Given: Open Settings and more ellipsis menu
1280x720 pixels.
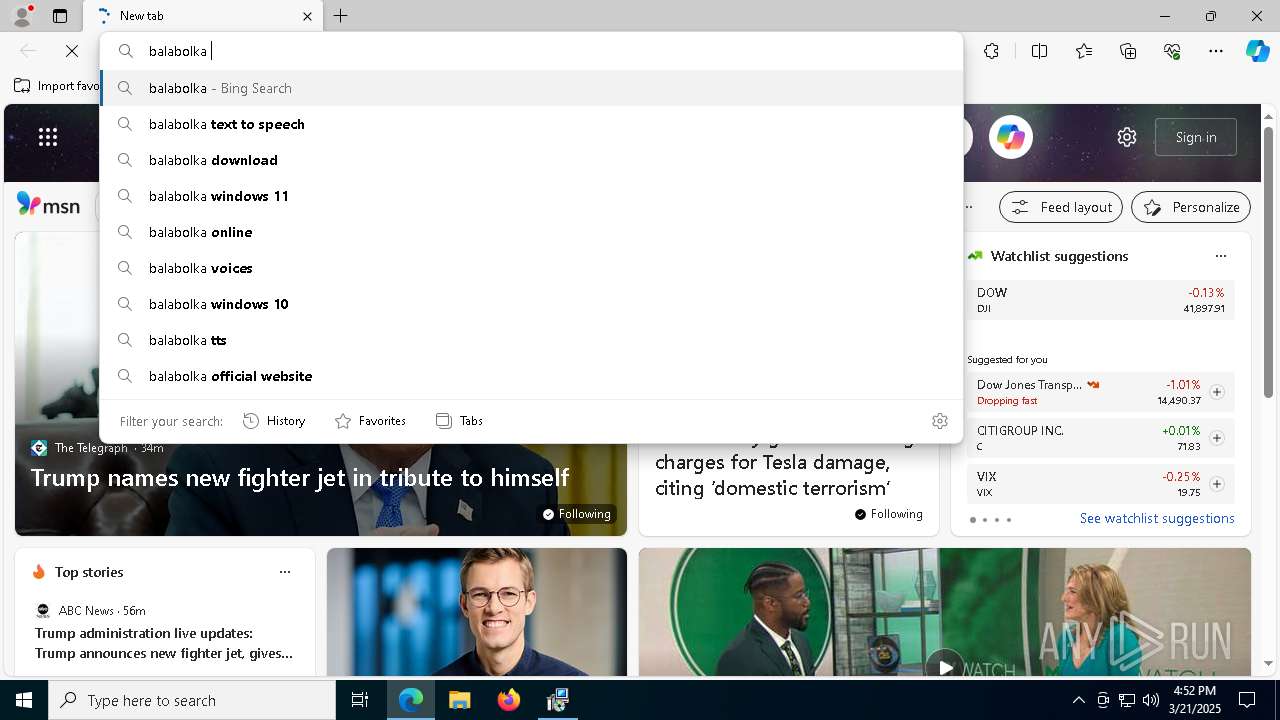Looking at the screenshot, I should pos(1216,51).
